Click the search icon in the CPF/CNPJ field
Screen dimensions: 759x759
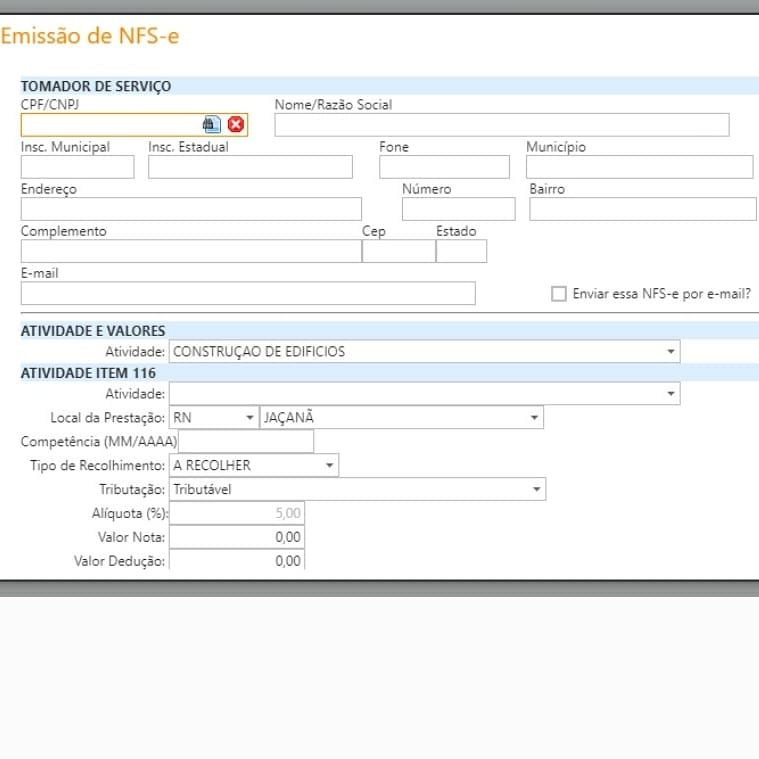212,124
